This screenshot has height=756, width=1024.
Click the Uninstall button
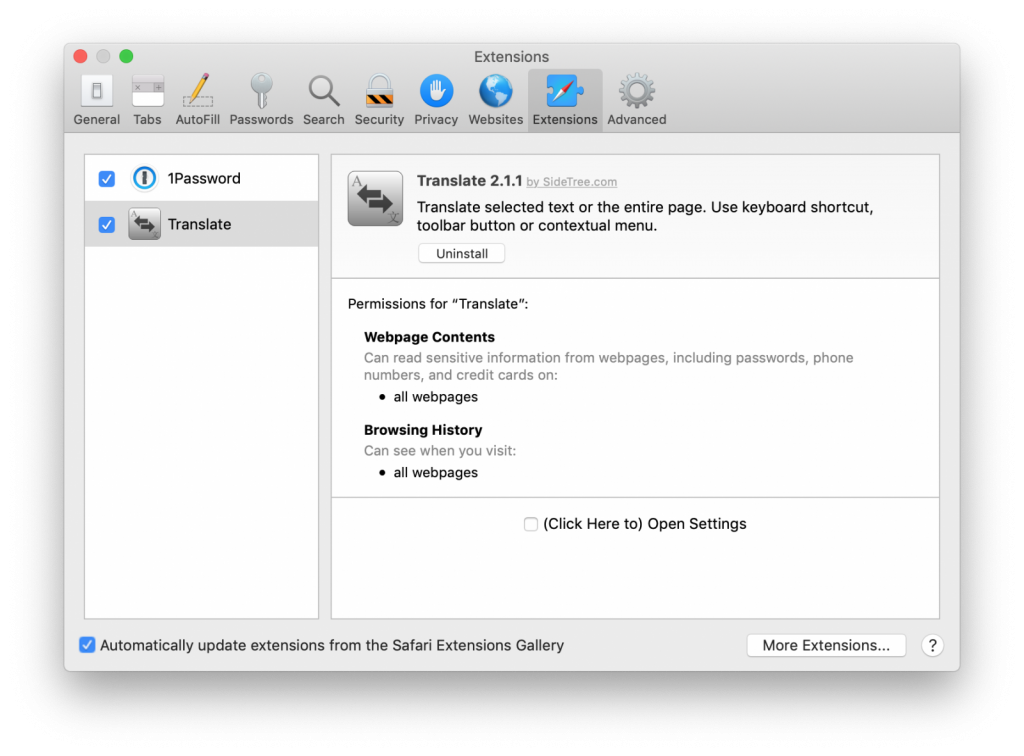462,253
